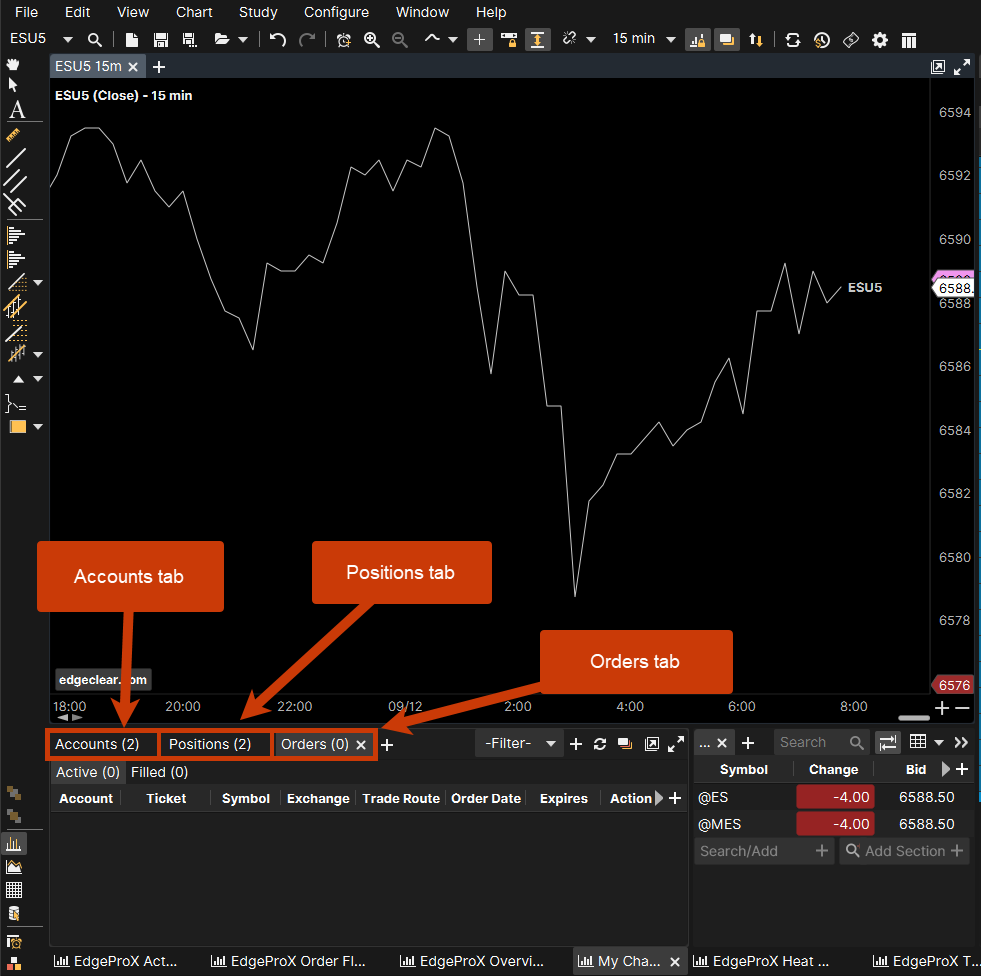Click Add Section in the watchlist
Viewport: 981px width, 976px height.
(904, 851)
